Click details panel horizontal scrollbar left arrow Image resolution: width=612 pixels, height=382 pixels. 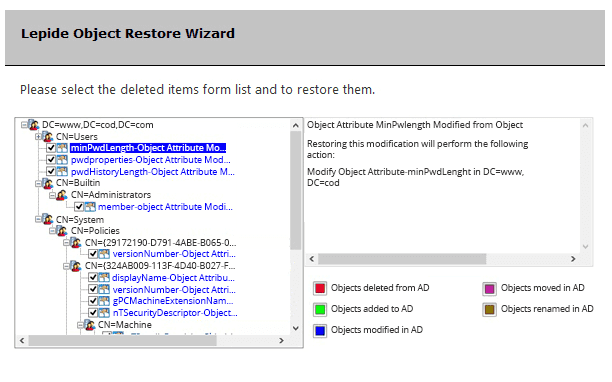(x=312, y=259)
